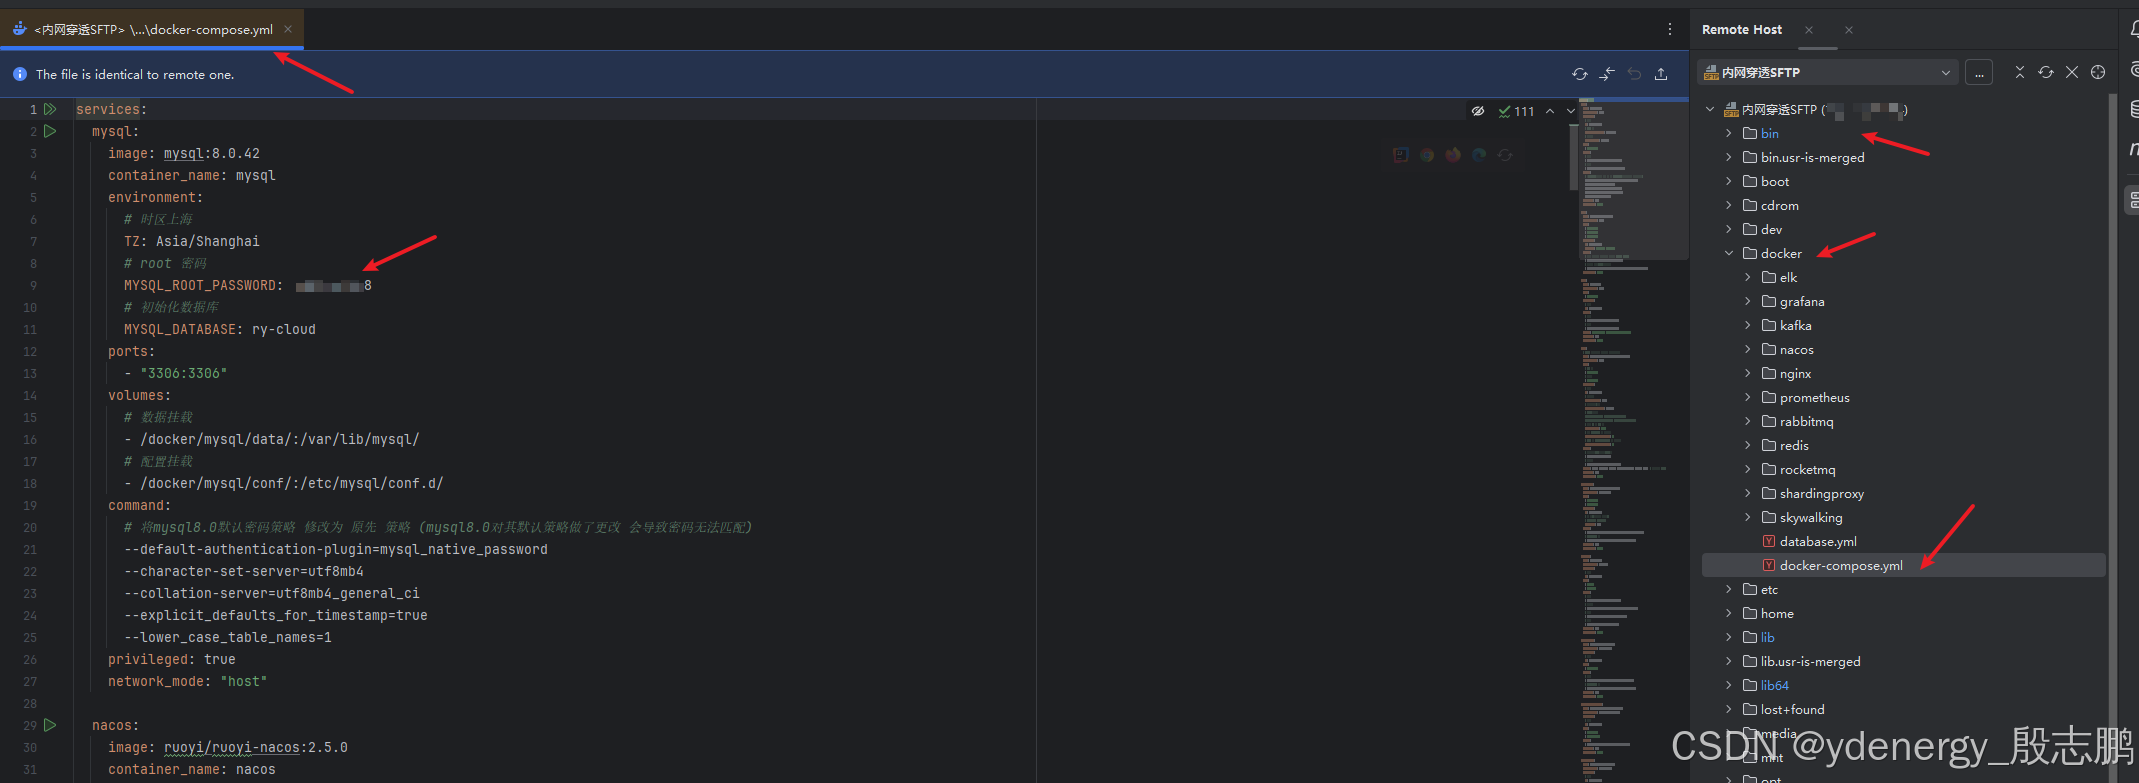The height and width of the screenshot is (783, 2139).
Task: Close the docker-compose.yml editor tab
Action: [x=288, y=29]
